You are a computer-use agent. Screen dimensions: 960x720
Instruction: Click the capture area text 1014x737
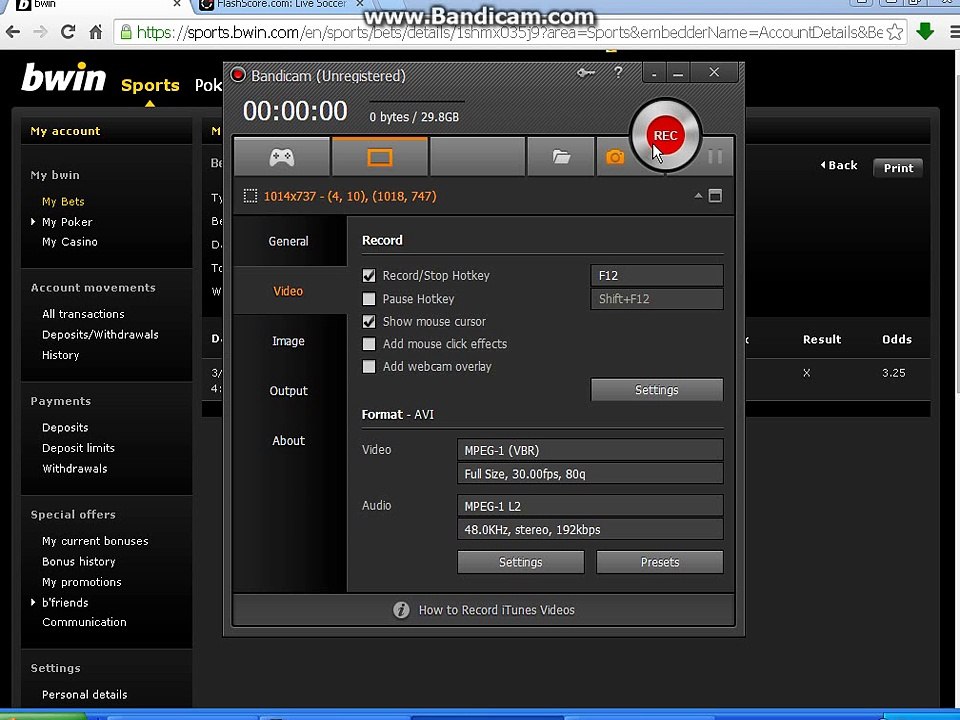[x=350, y=197]
